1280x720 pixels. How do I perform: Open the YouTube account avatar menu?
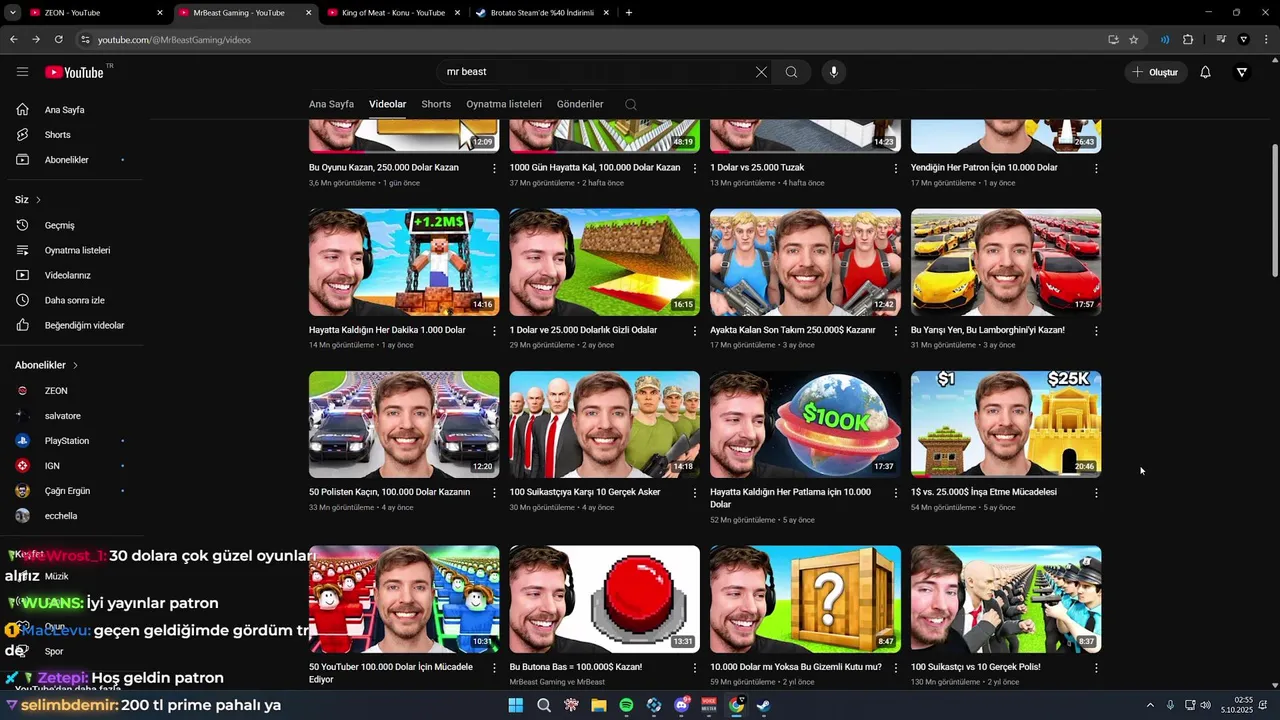1241,72
